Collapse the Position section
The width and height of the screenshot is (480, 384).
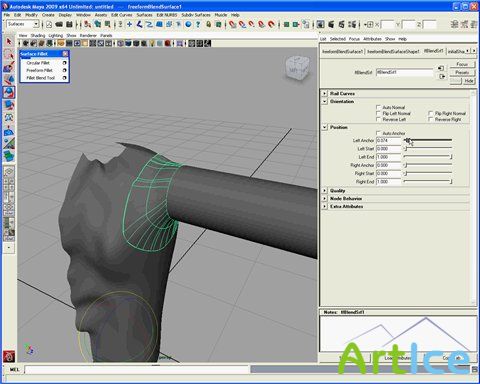(325, 127)
